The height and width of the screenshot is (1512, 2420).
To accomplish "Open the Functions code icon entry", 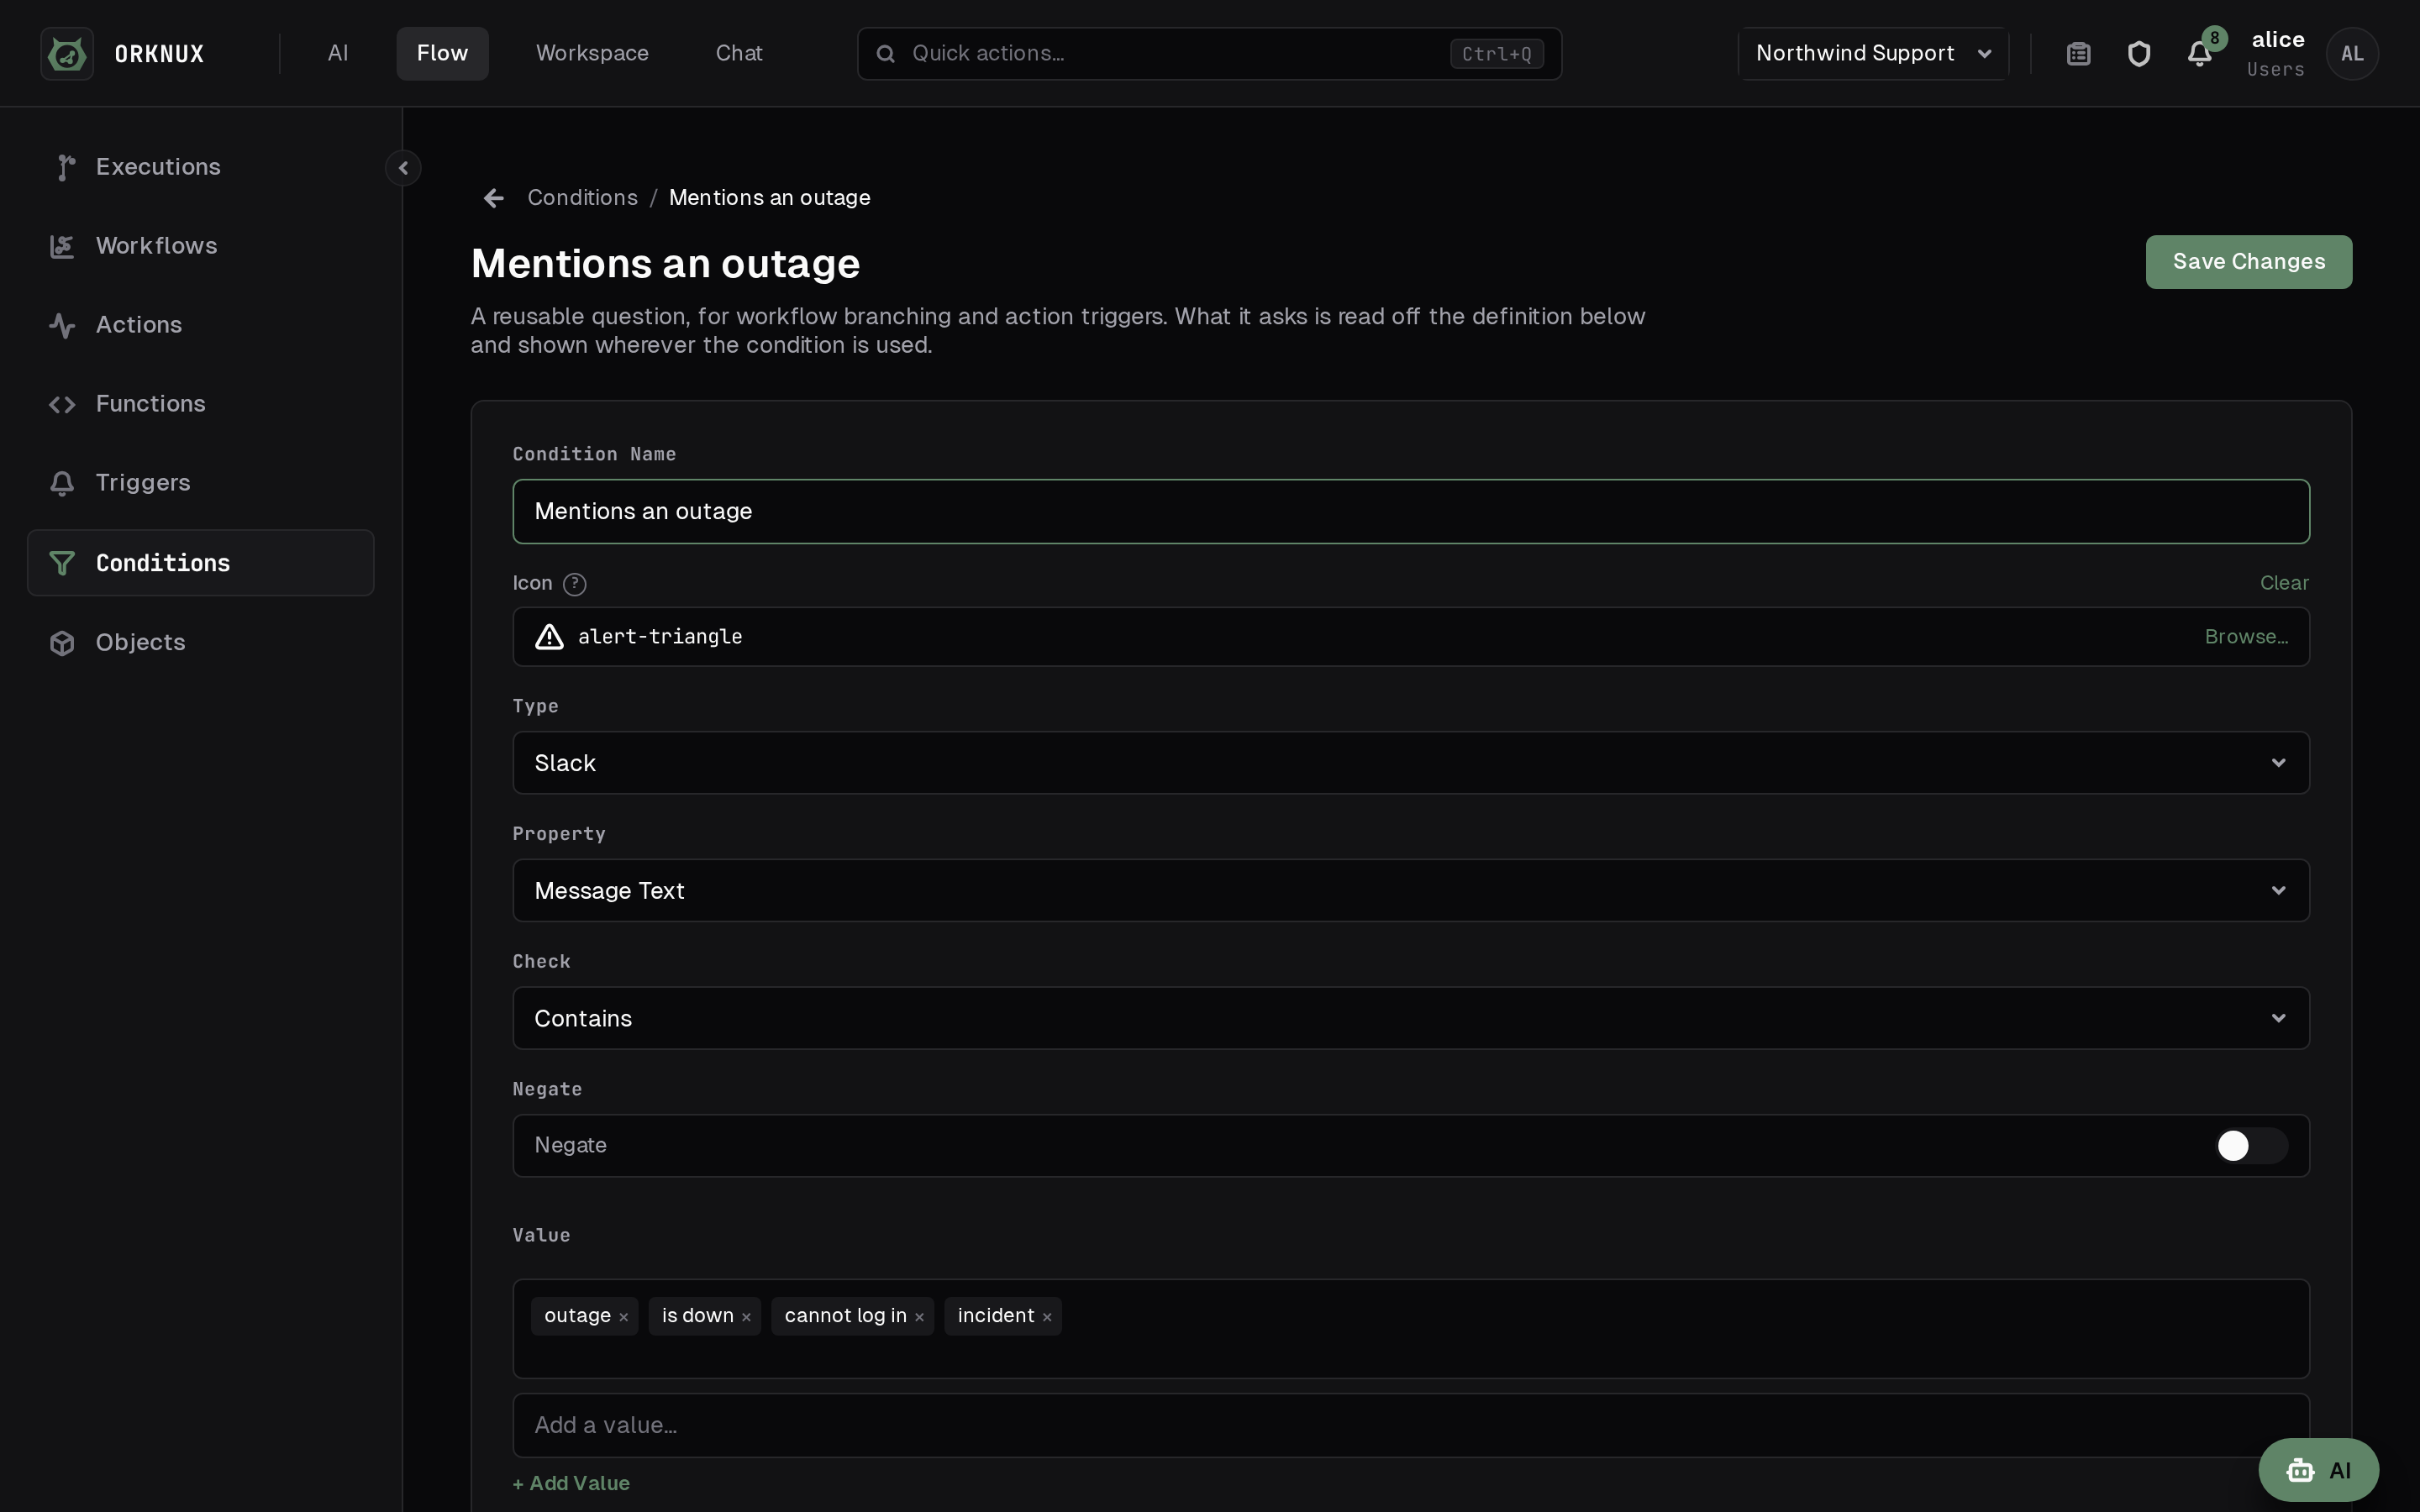I will click(x=200, y=404).
